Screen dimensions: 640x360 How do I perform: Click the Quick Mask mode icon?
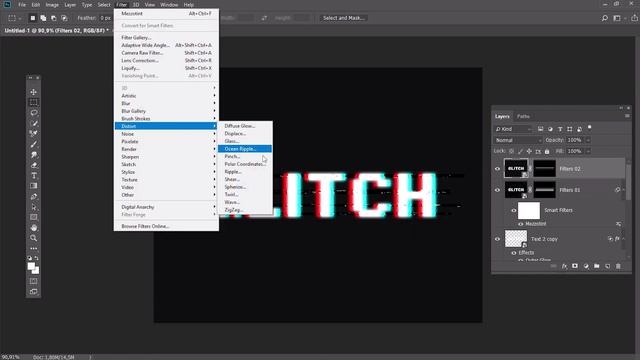coord(33,281)
